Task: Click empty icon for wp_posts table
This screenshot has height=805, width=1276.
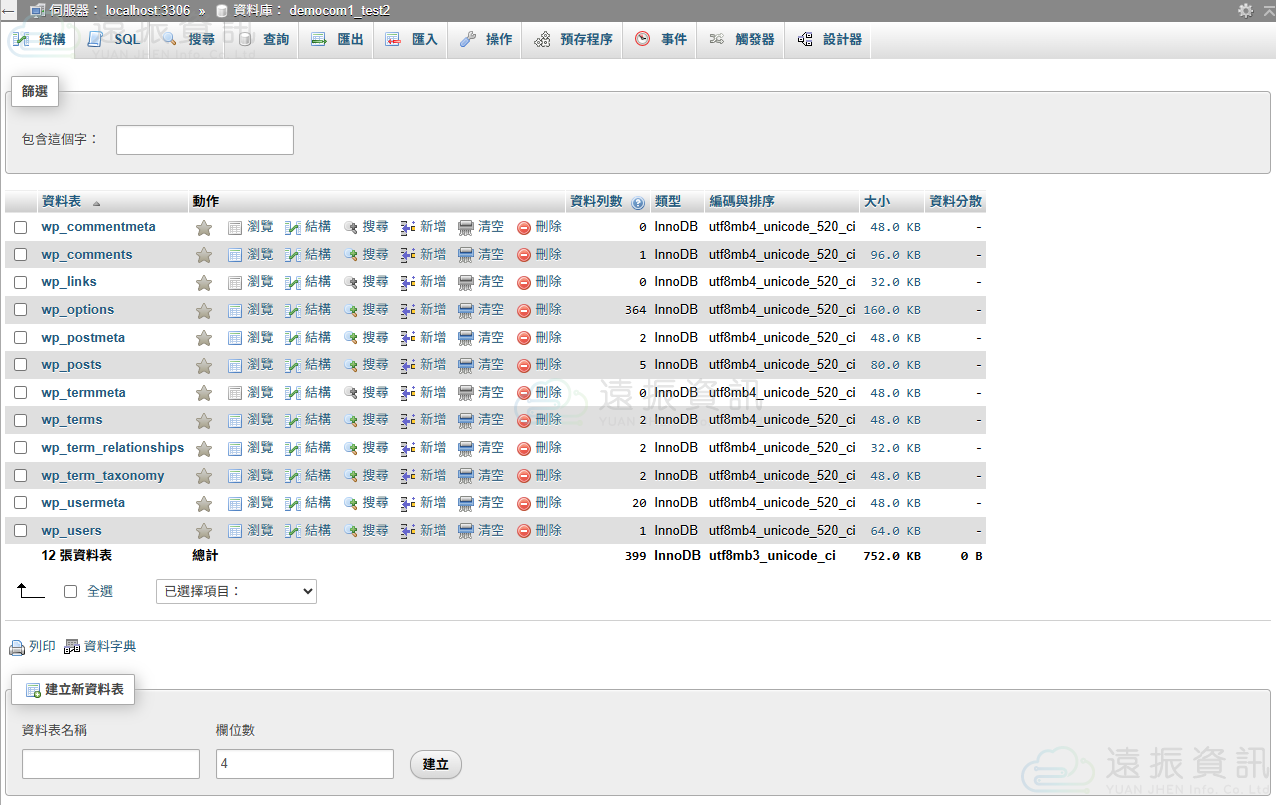Action: point(466,366)
